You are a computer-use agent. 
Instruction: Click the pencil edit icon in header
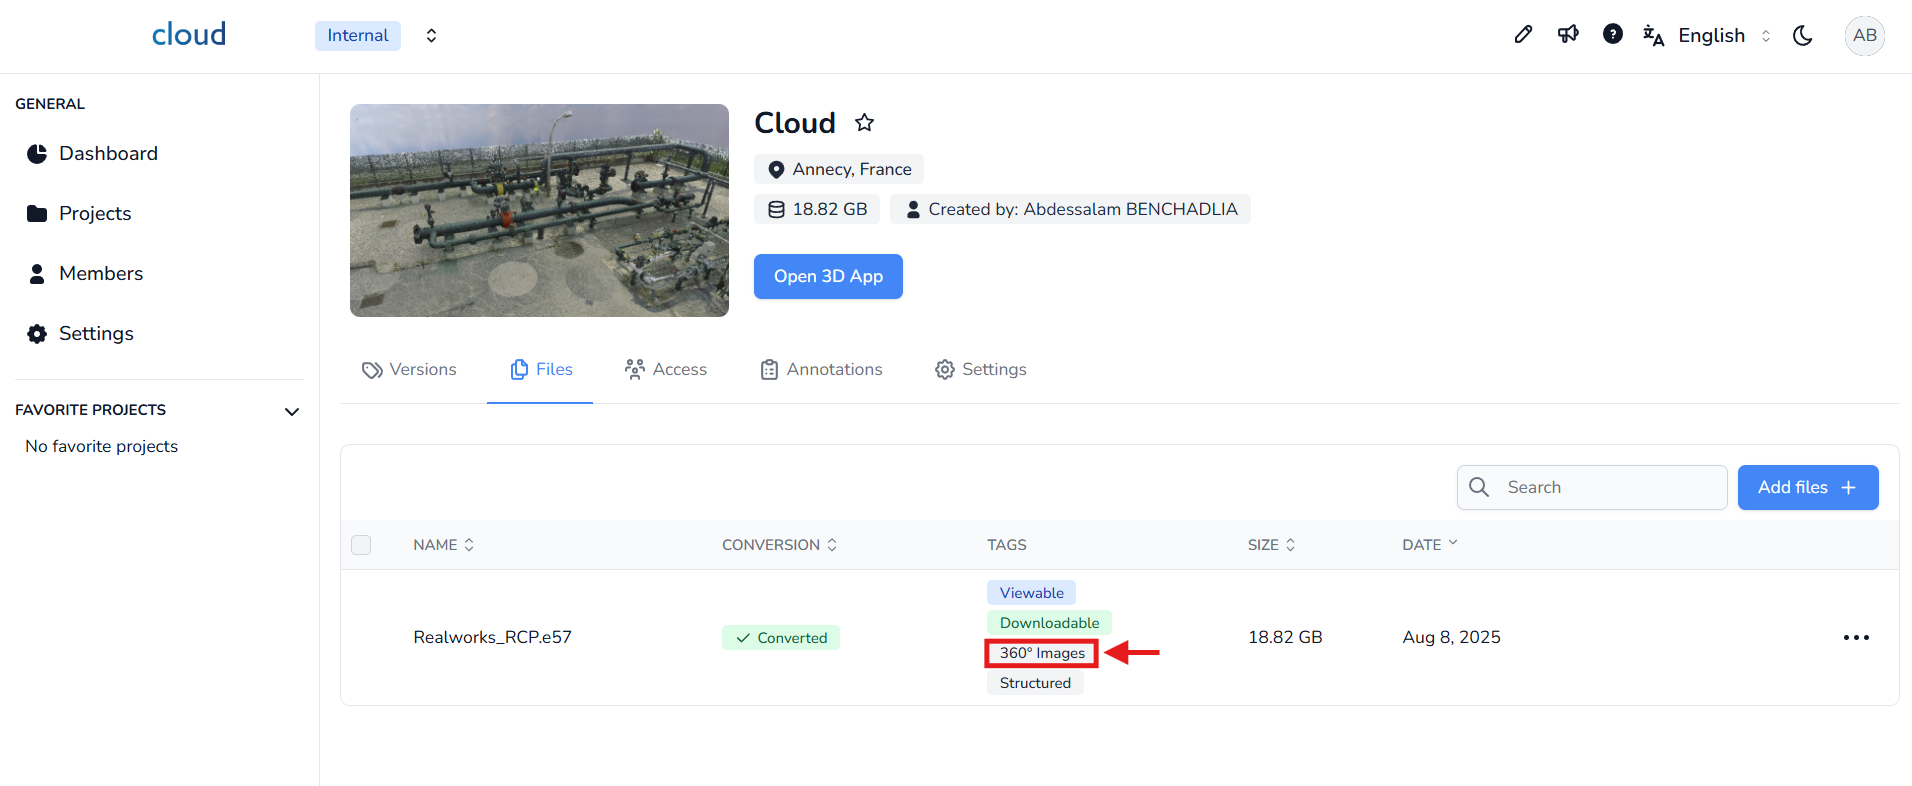pyautogui.click(x=1523, y=35)
